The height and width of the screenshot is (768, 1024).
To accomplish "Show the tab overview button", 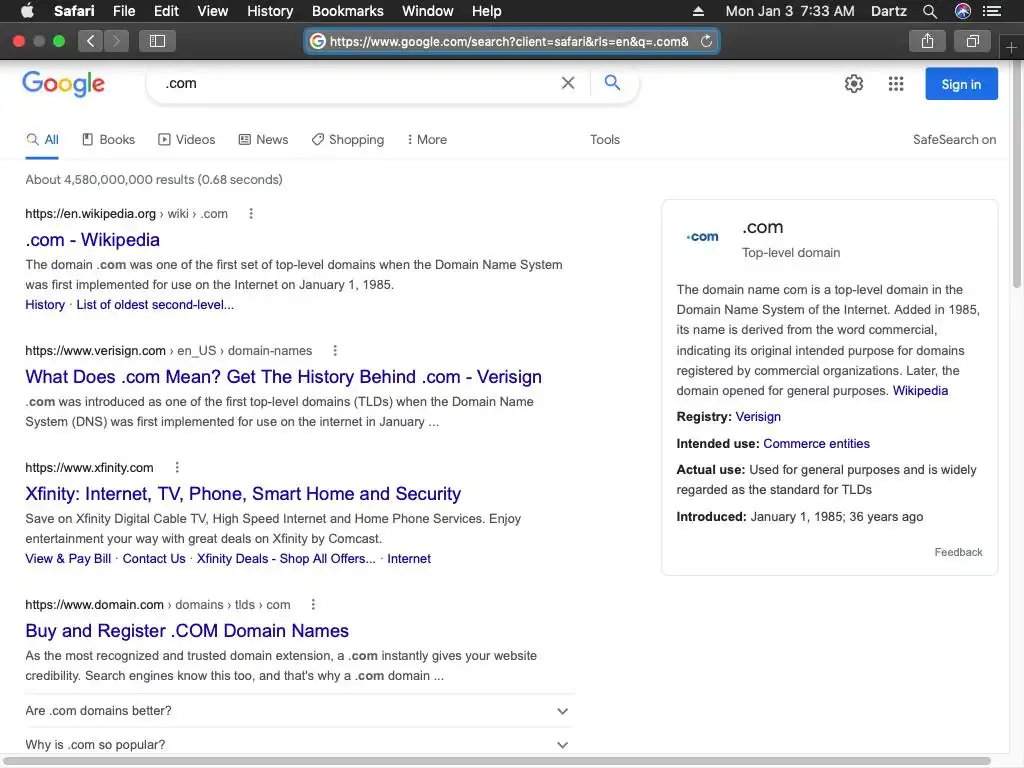I will coord(972,41).
